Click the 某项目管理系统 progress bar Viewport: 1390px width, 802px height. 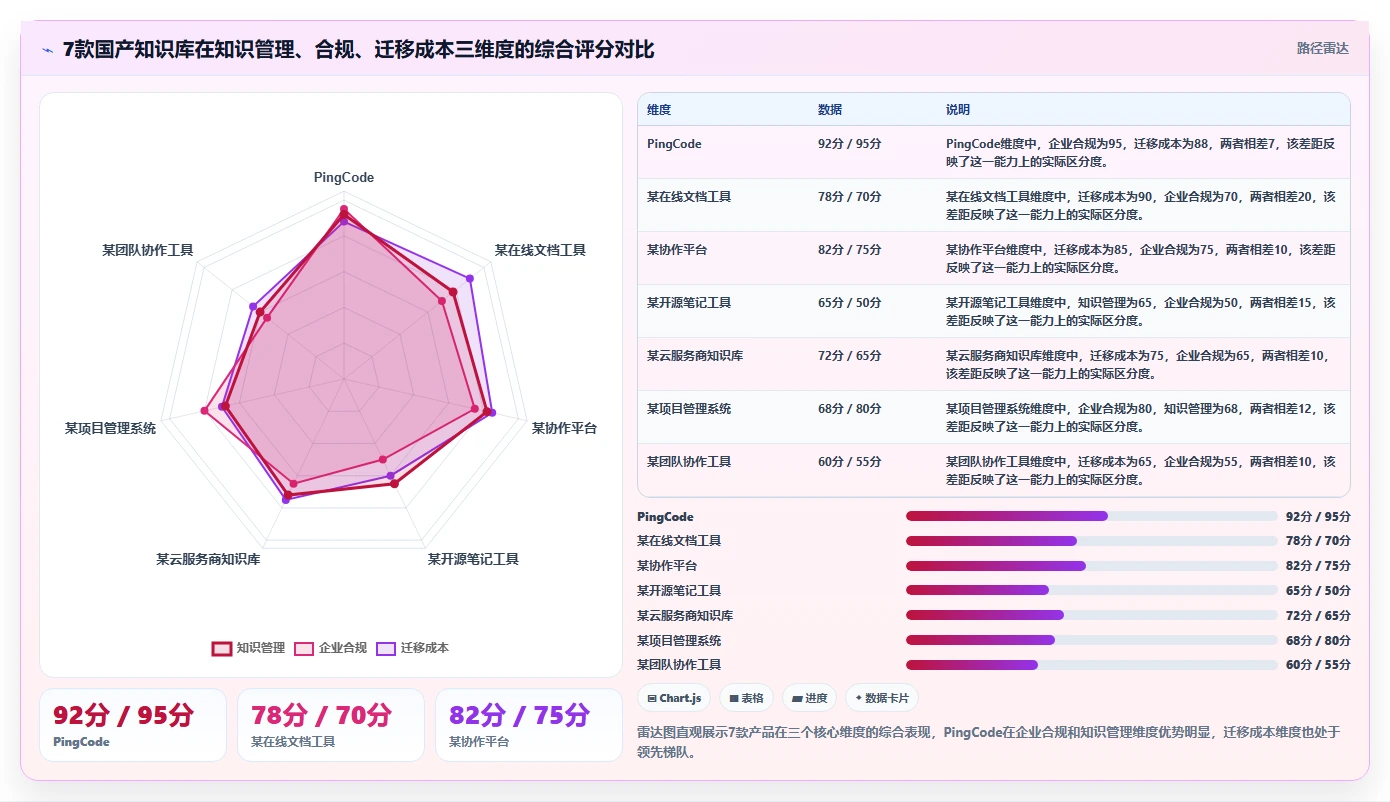[x=1092, y=640]
